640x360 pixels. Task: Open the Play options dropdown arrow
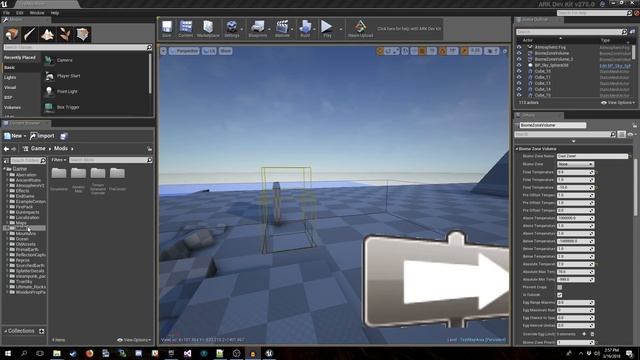[341, 29]
